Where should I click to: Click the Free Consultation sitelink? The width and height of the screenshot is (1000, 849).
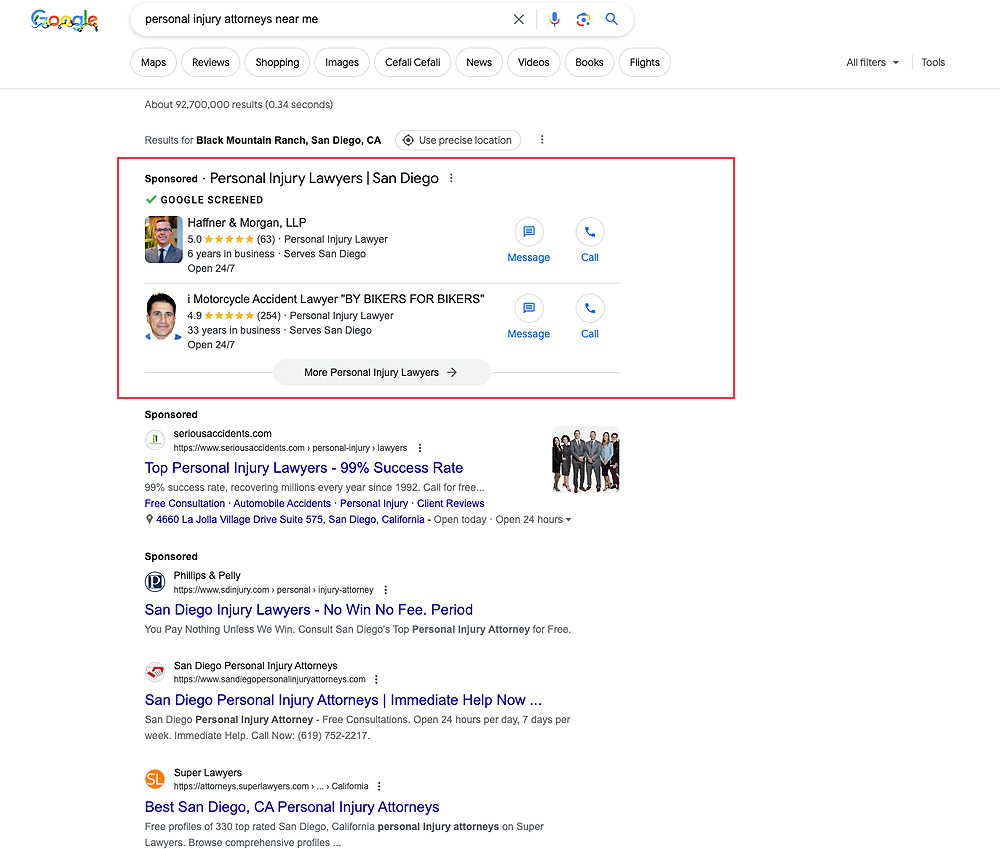pyautogui.click(x=185, y=504)
